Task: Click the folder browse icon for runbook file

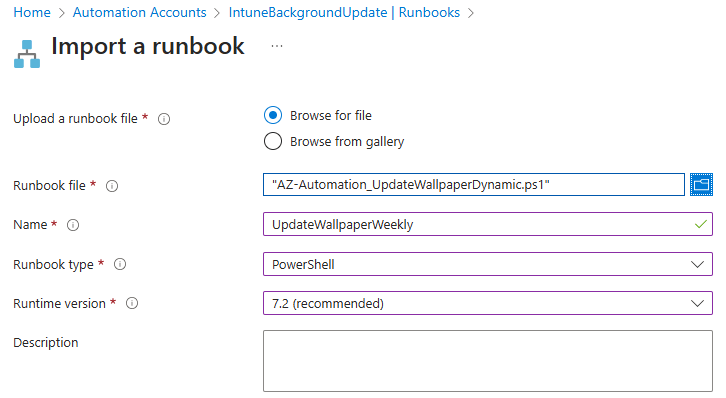Action: pos(701,185)
